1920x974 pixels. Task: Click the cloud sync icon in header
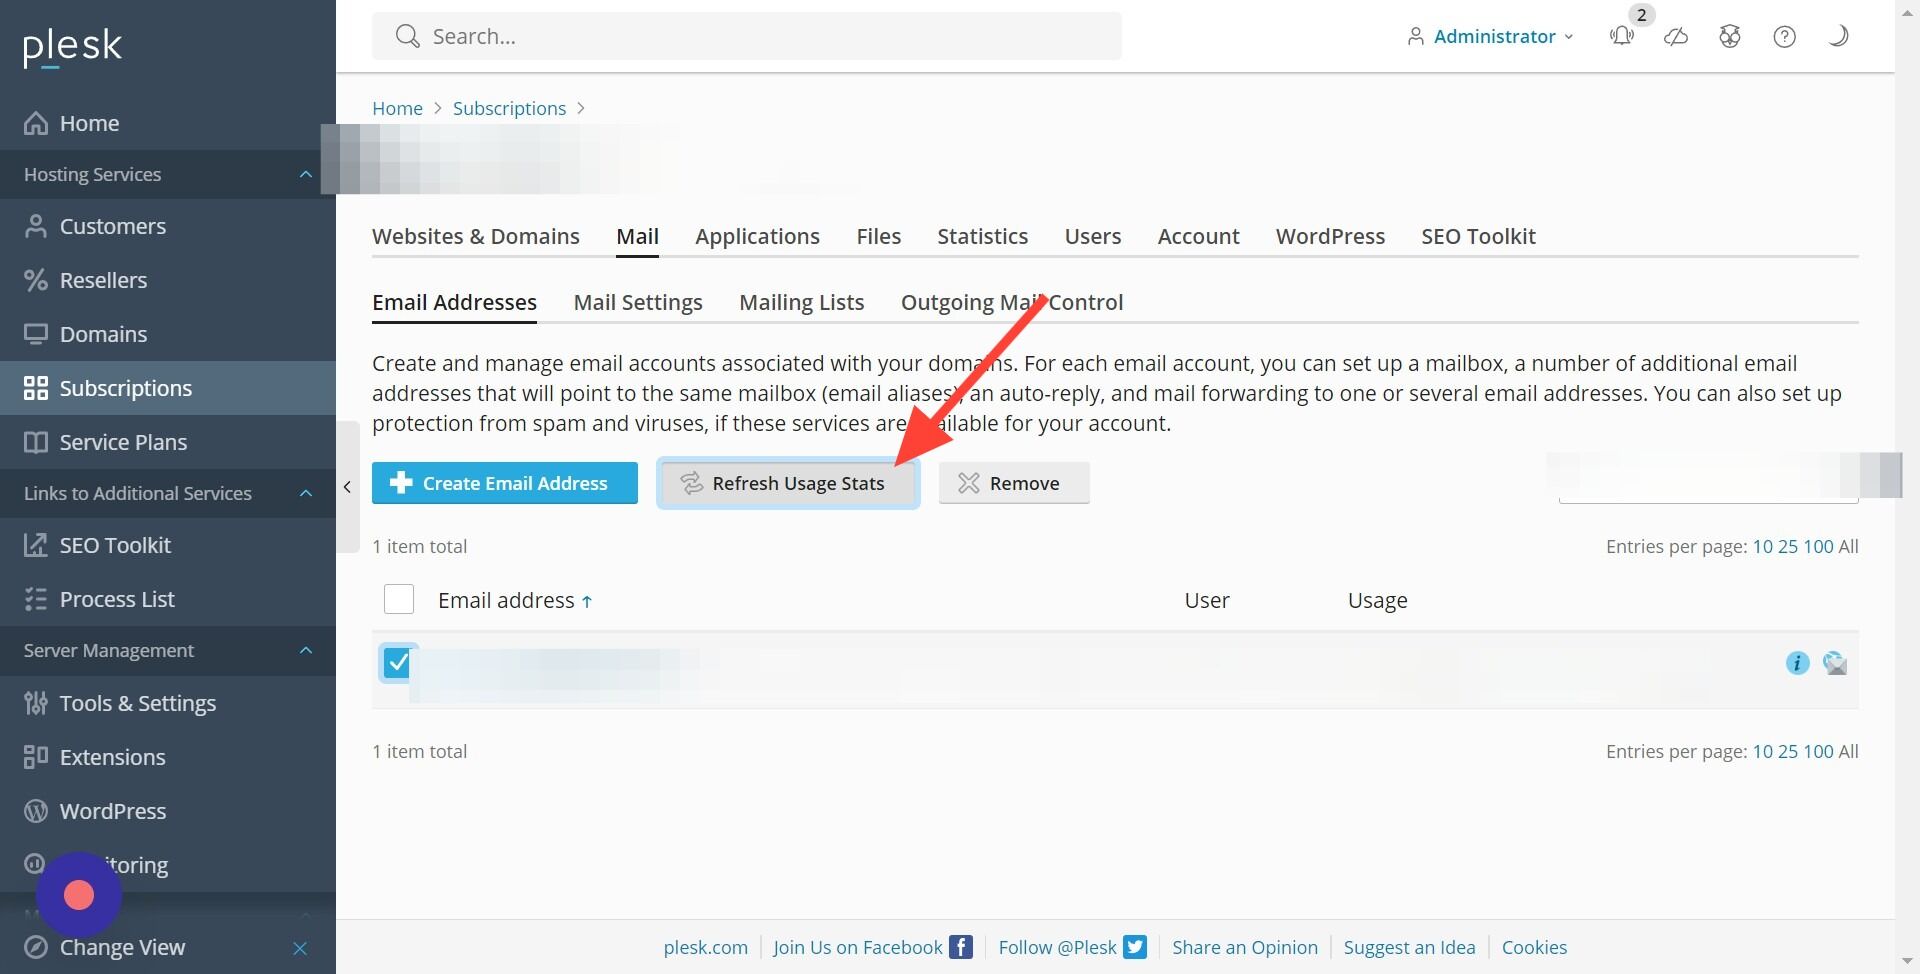1676,37
